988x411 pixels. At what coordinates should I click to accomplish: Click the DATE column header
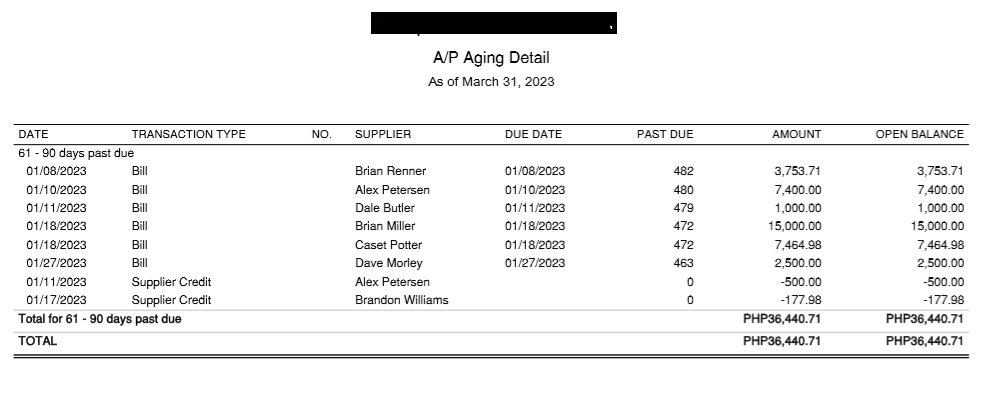(x=33, y=134)
